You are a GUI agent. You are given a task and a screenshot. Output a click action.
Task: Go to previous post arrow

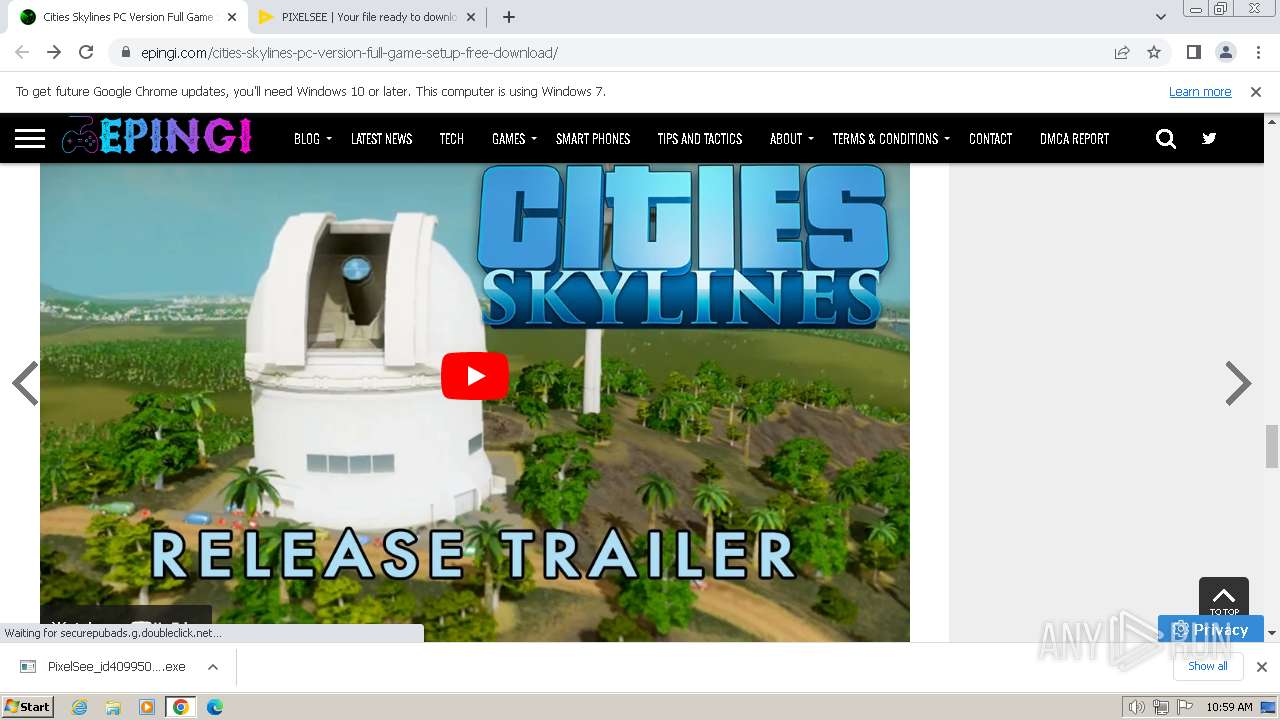pos(25,383)
